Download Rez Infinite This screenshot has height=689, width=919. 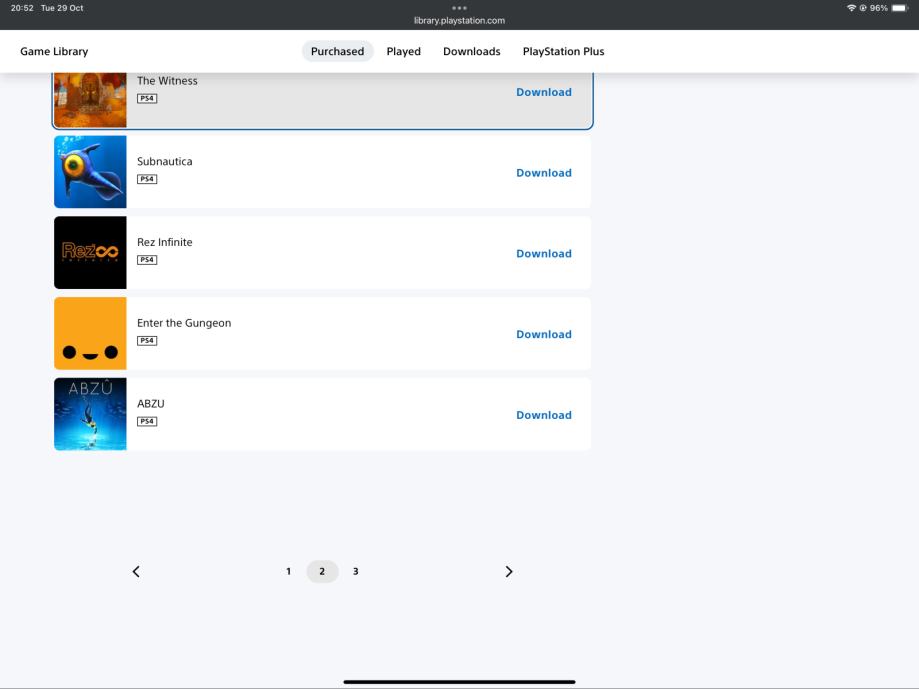544,254
